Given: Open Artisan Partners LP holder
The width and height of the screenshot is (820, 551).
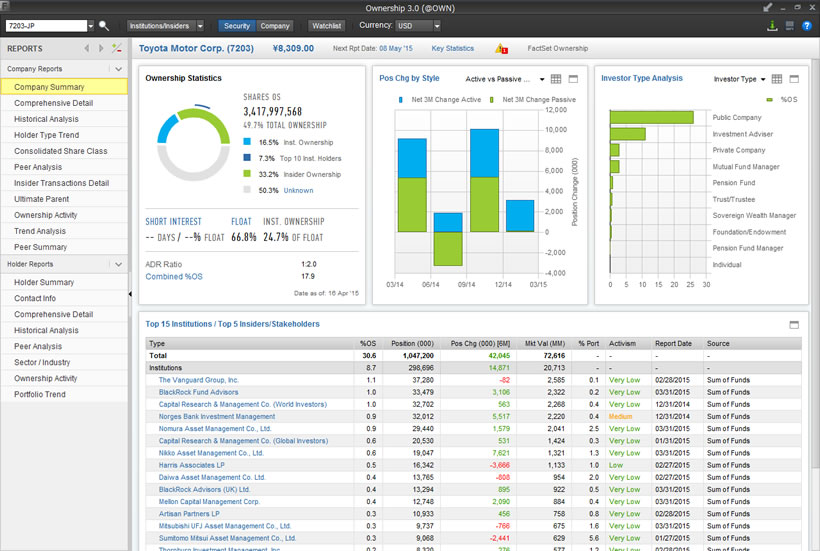Looking at the screenshot, I should tap(189, 514).
